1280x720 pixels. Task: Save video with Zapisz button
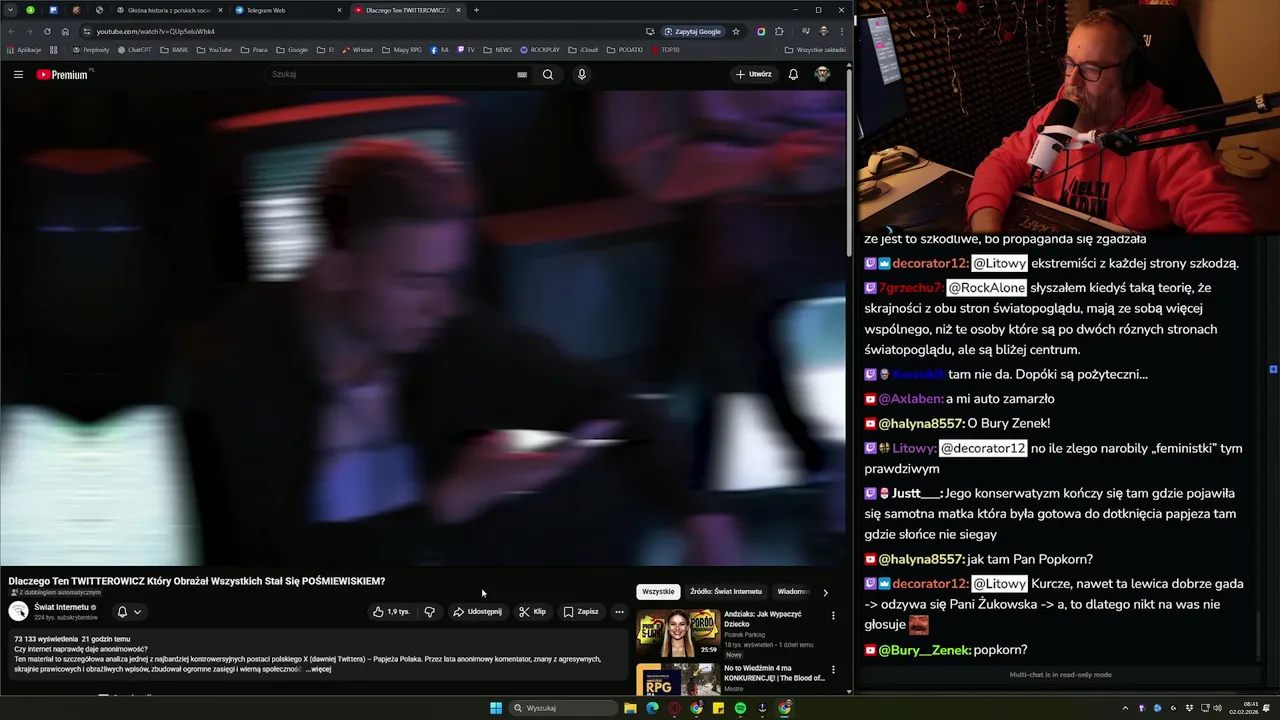(581, 611)
